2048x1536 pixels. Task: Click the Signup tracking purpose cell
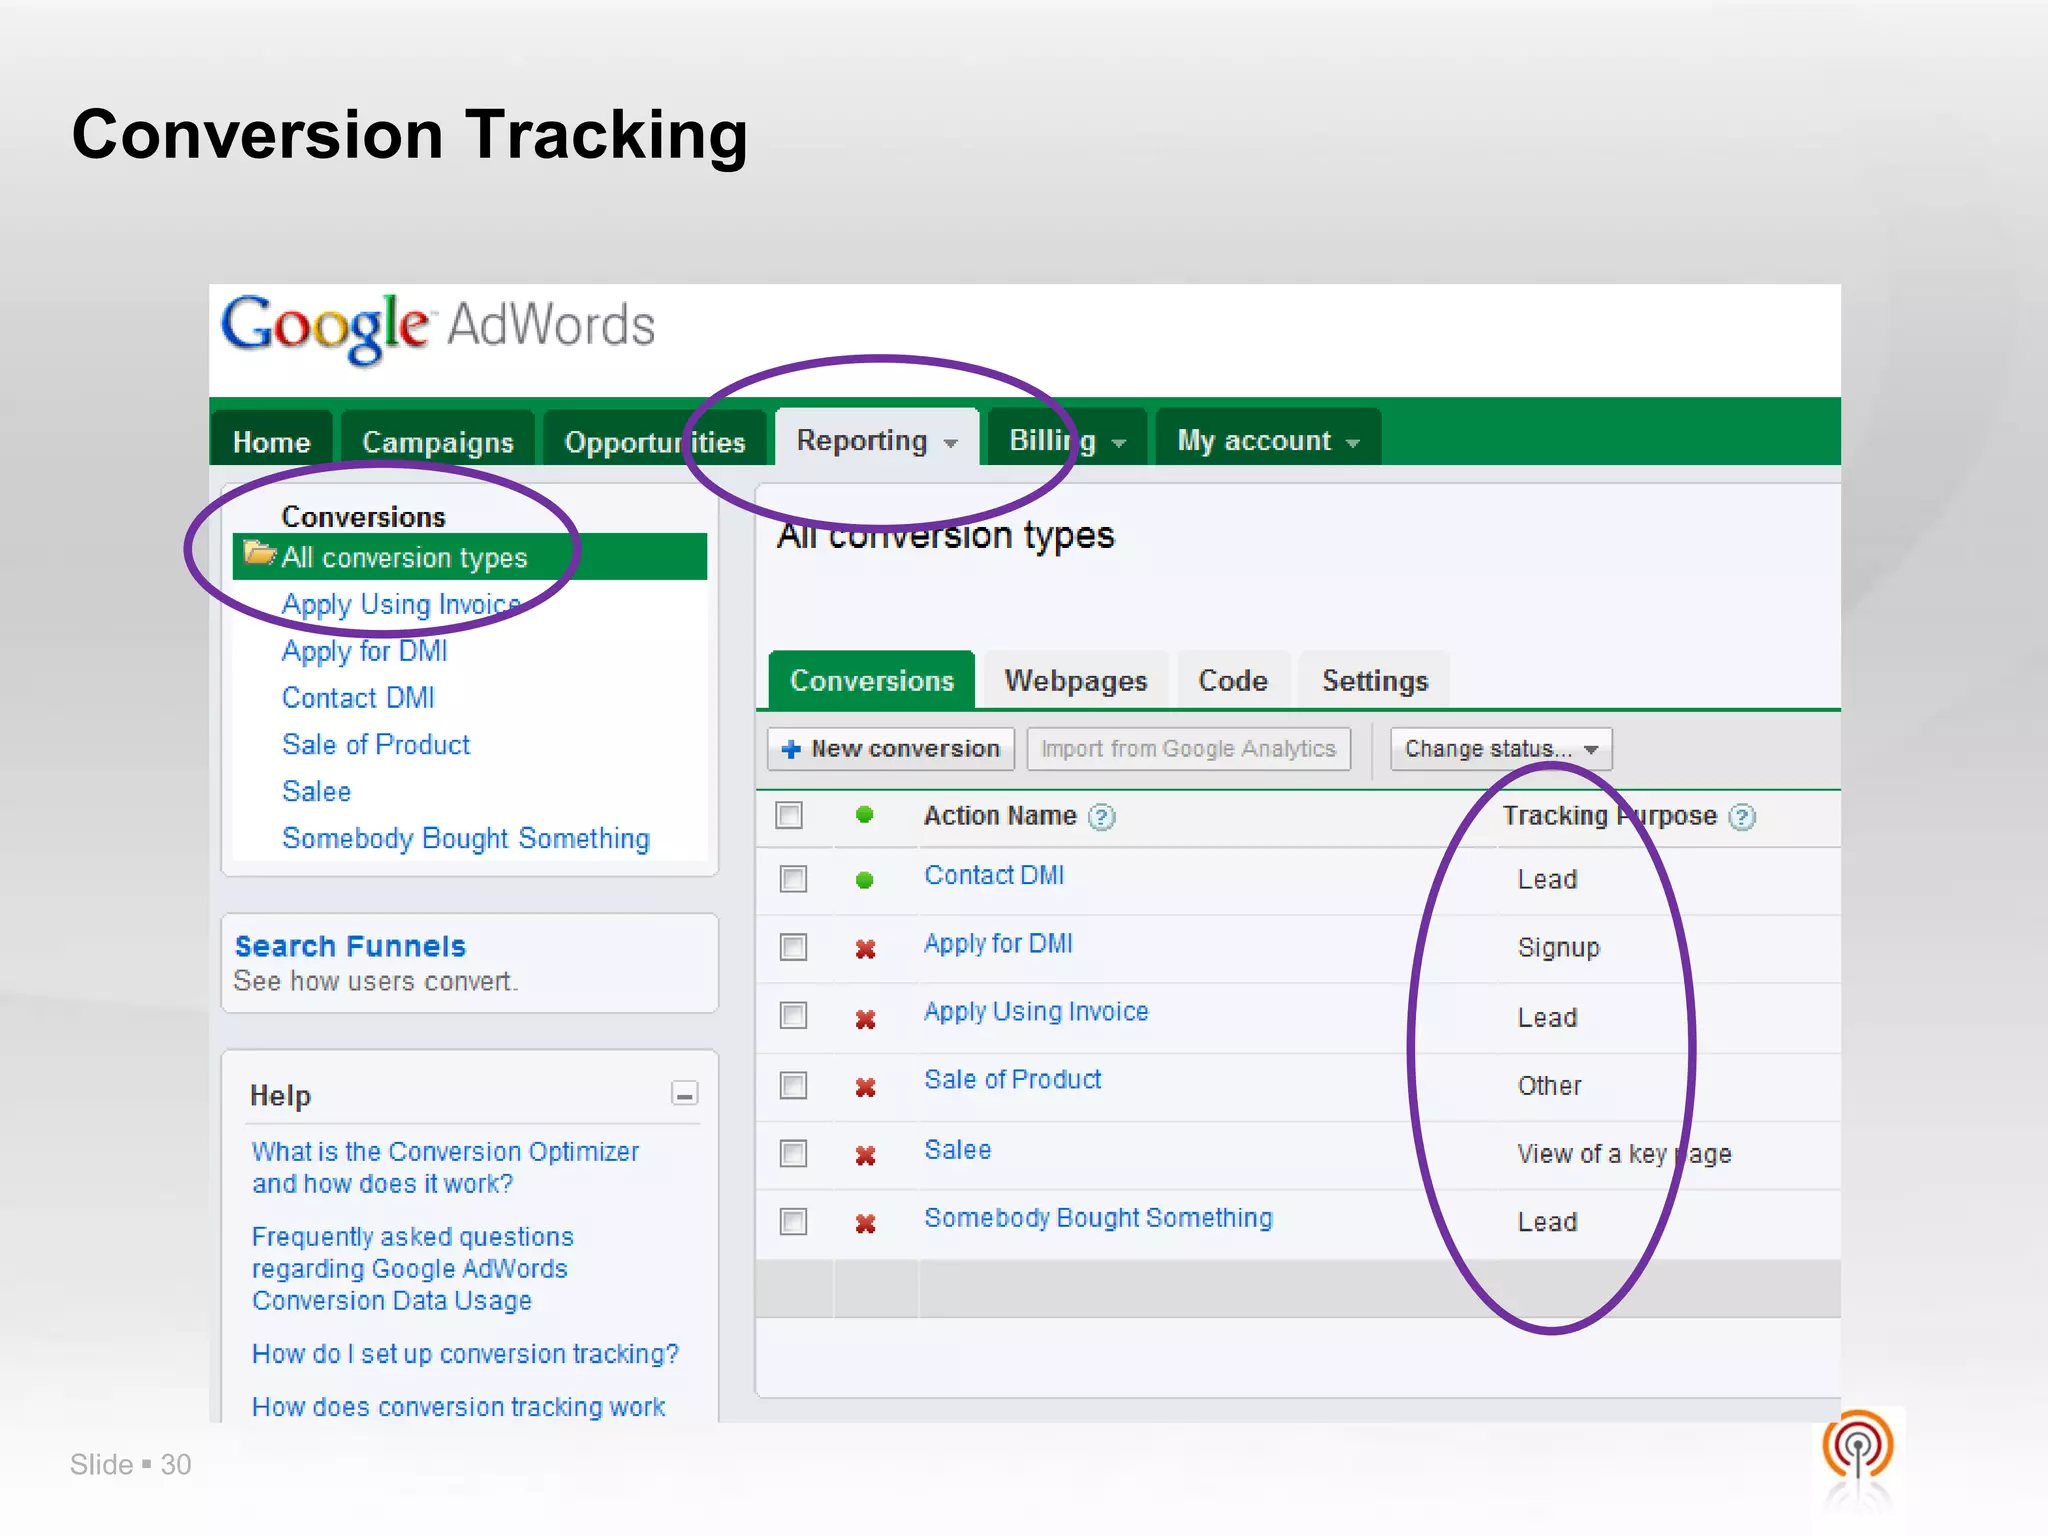click(x=1558, y=948)
